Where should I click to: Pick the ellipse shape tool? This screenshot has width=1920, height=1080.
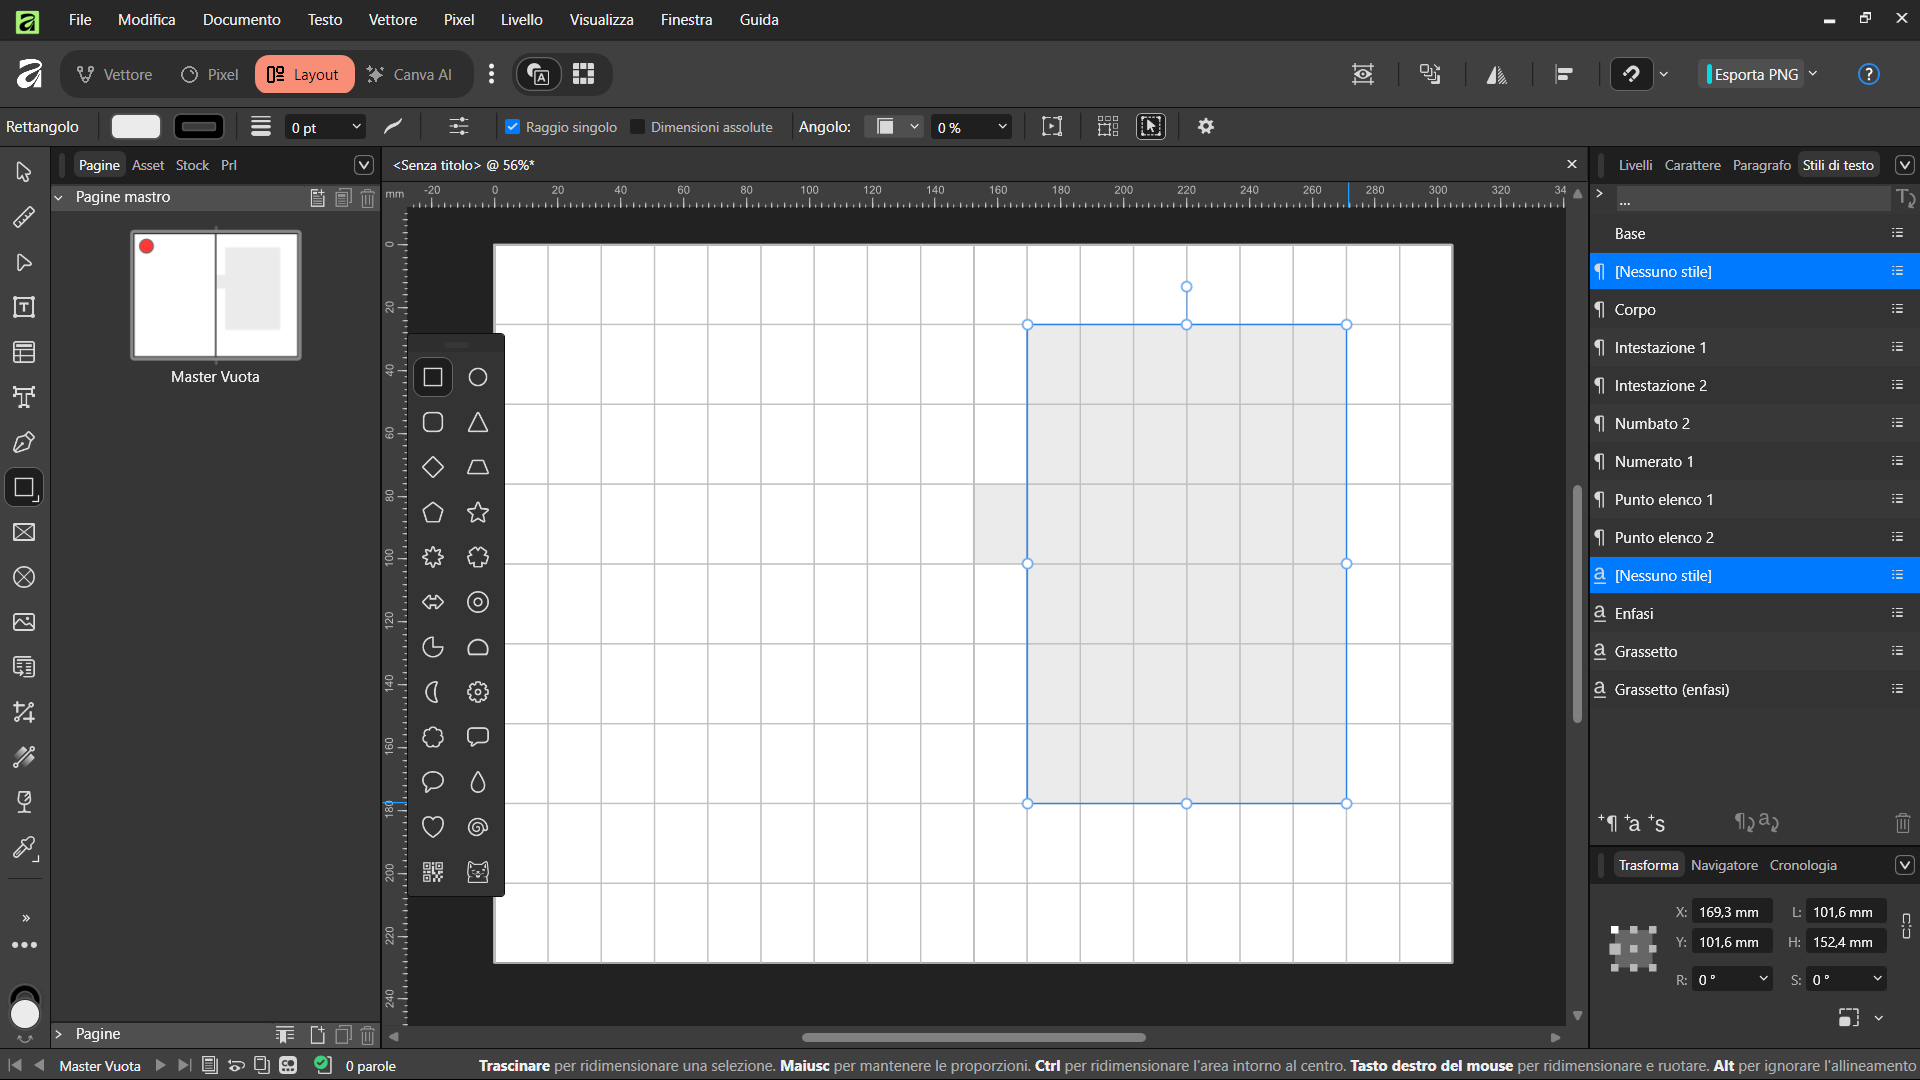[x=478, y=377]
